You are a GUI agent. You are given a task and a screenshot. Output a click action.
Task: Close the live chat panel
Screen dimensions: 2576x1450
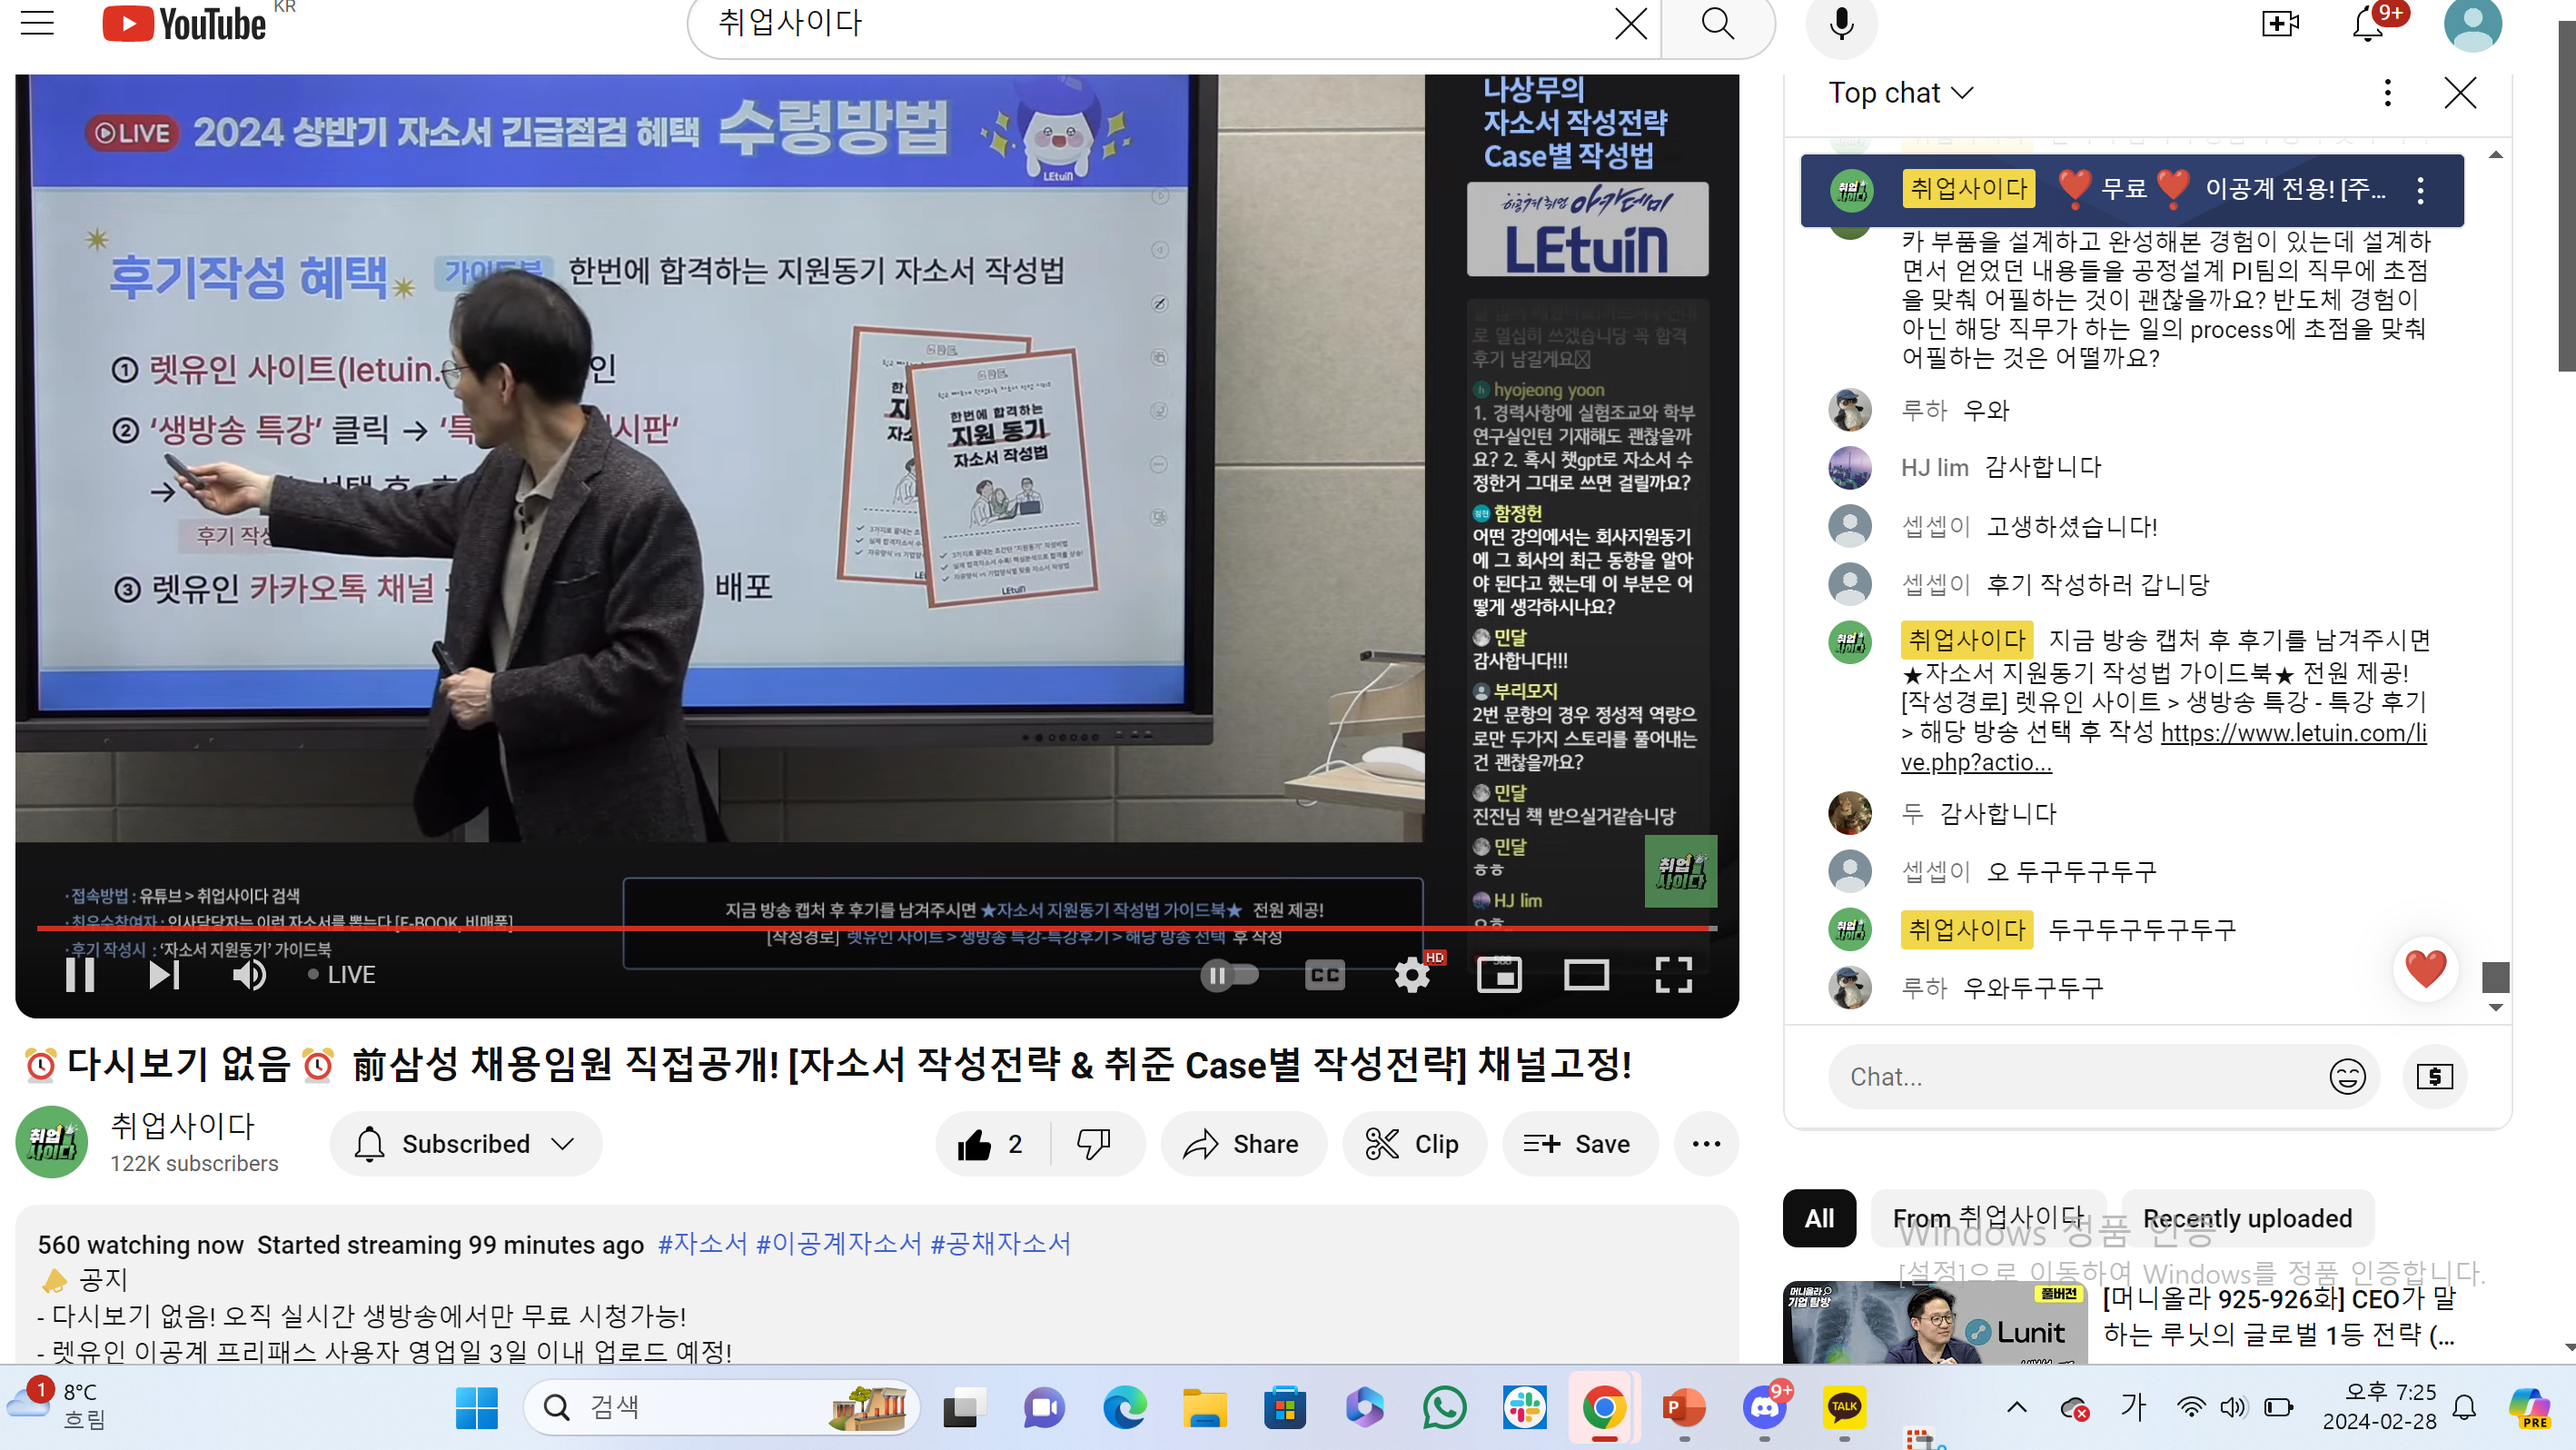[2460, 93]
